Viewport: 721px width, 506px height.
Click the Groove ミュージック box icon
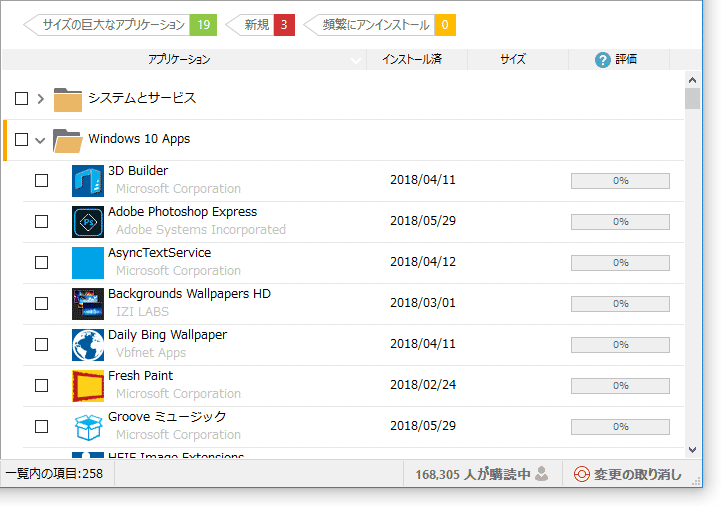[88, 427]
